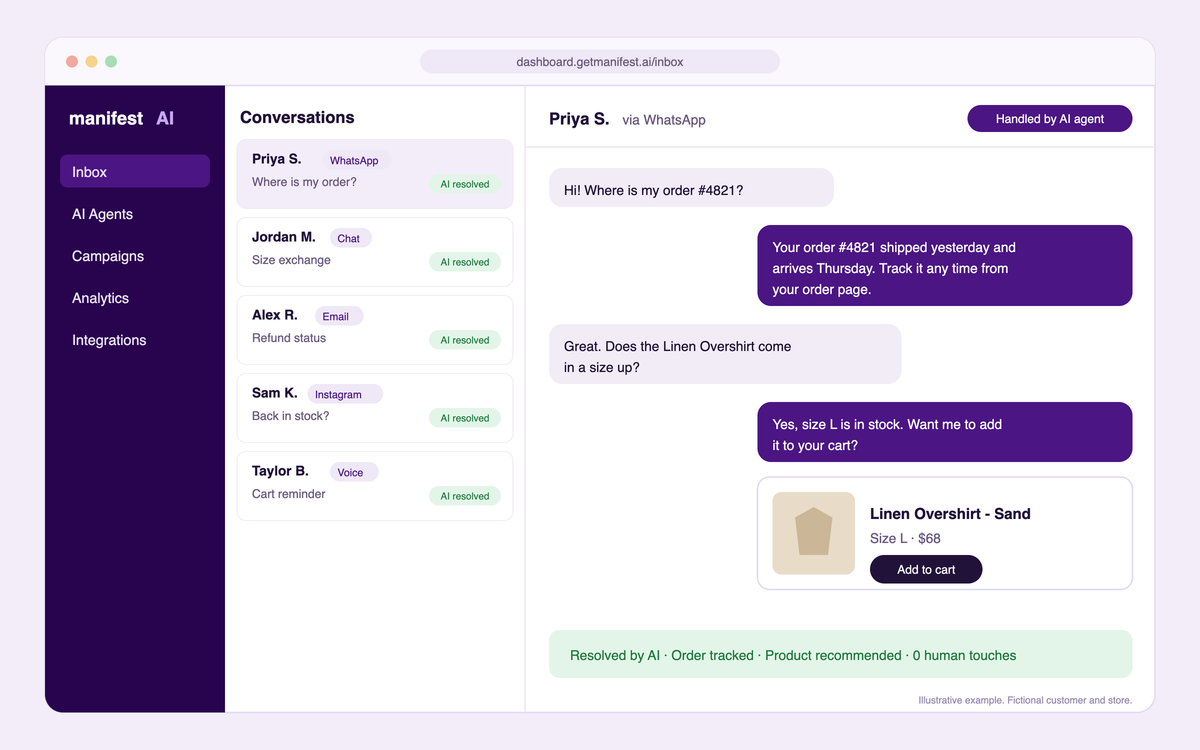Image resolution: width=1200 pixels, height=750 pixels.
Task: Click the green maximize window dot
Action: pyautogui.click(x=111, y=62)
